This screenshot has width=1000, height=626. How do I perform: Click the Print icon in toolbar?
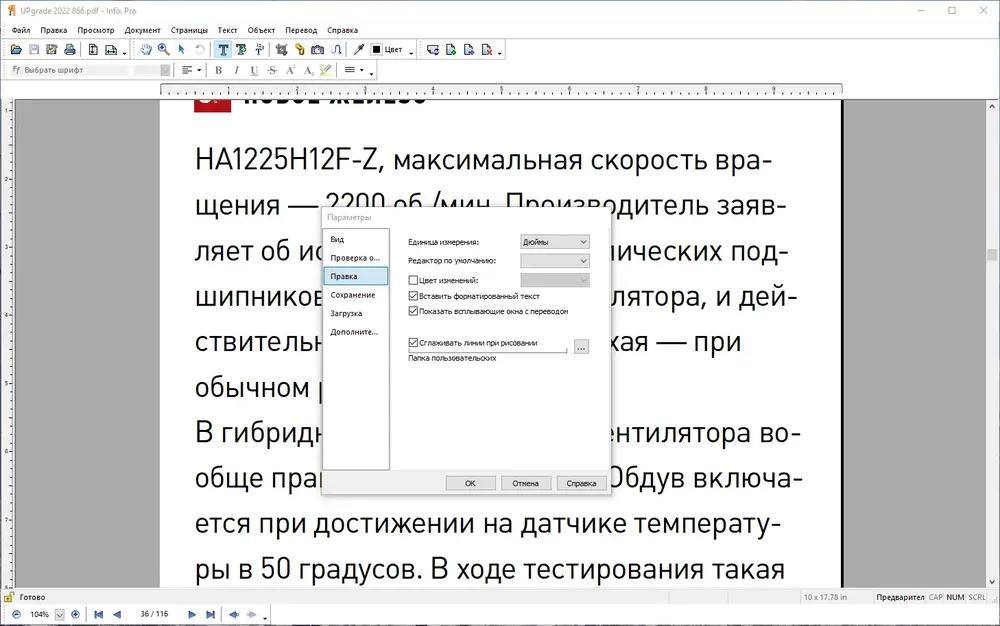pos(70,50)
